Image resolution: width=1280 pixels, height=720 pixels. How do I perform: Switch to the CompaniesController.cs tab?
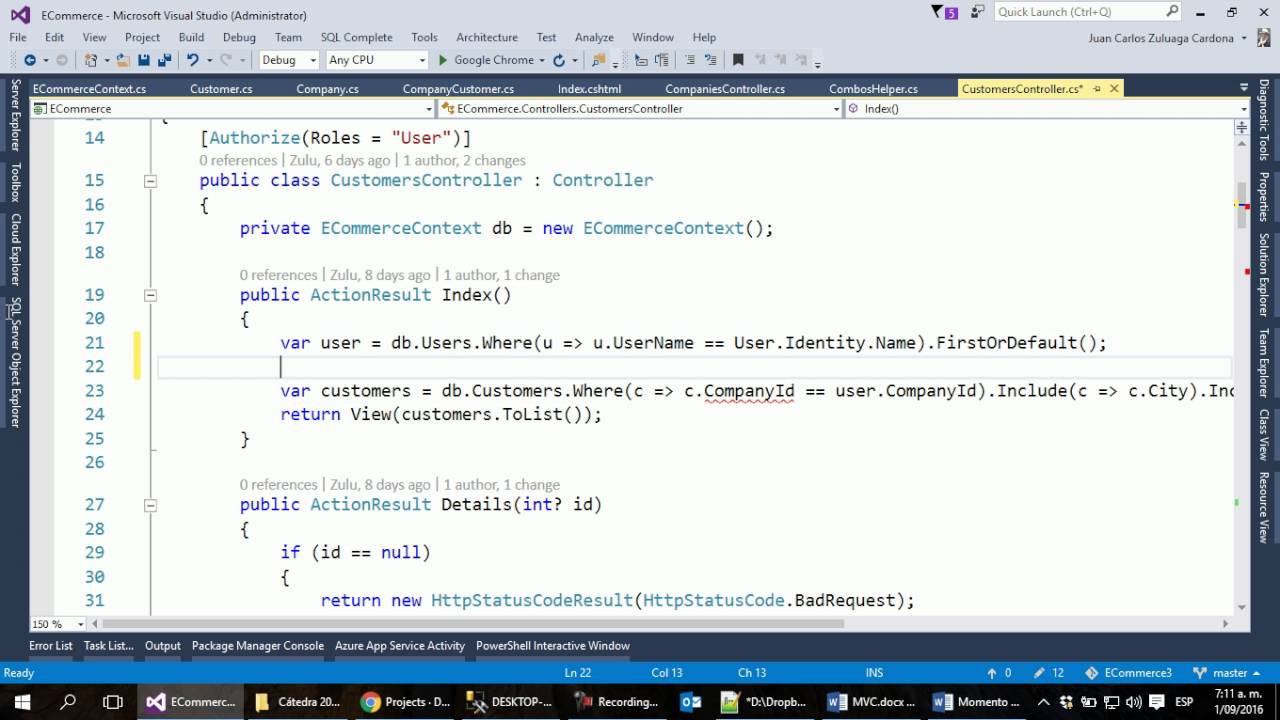click(x=725, y=89)
